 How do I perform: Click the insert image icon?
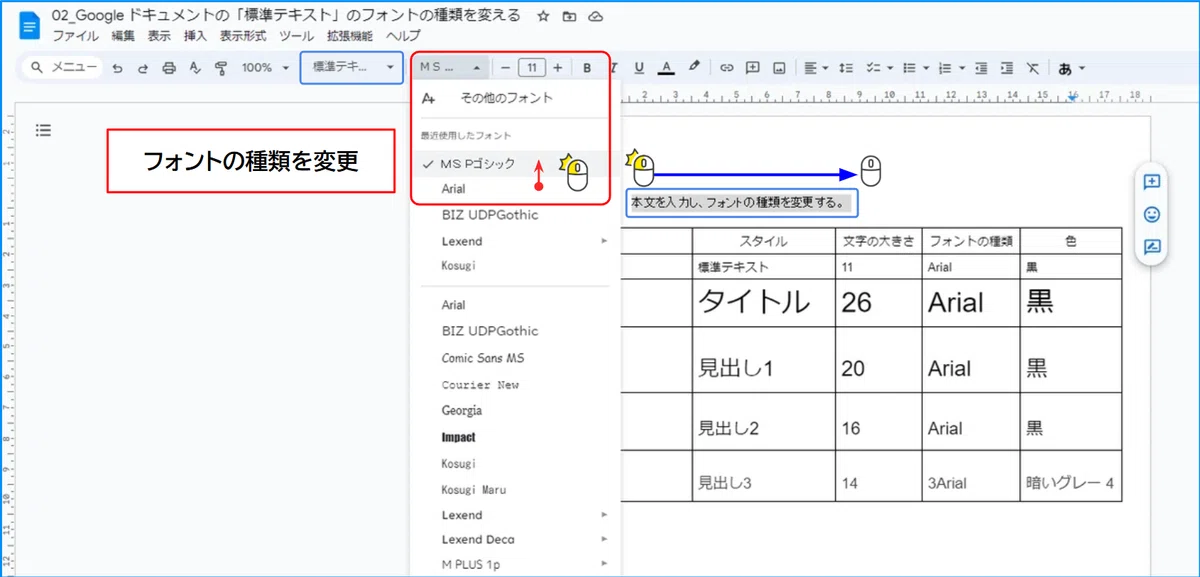[779, 68]
